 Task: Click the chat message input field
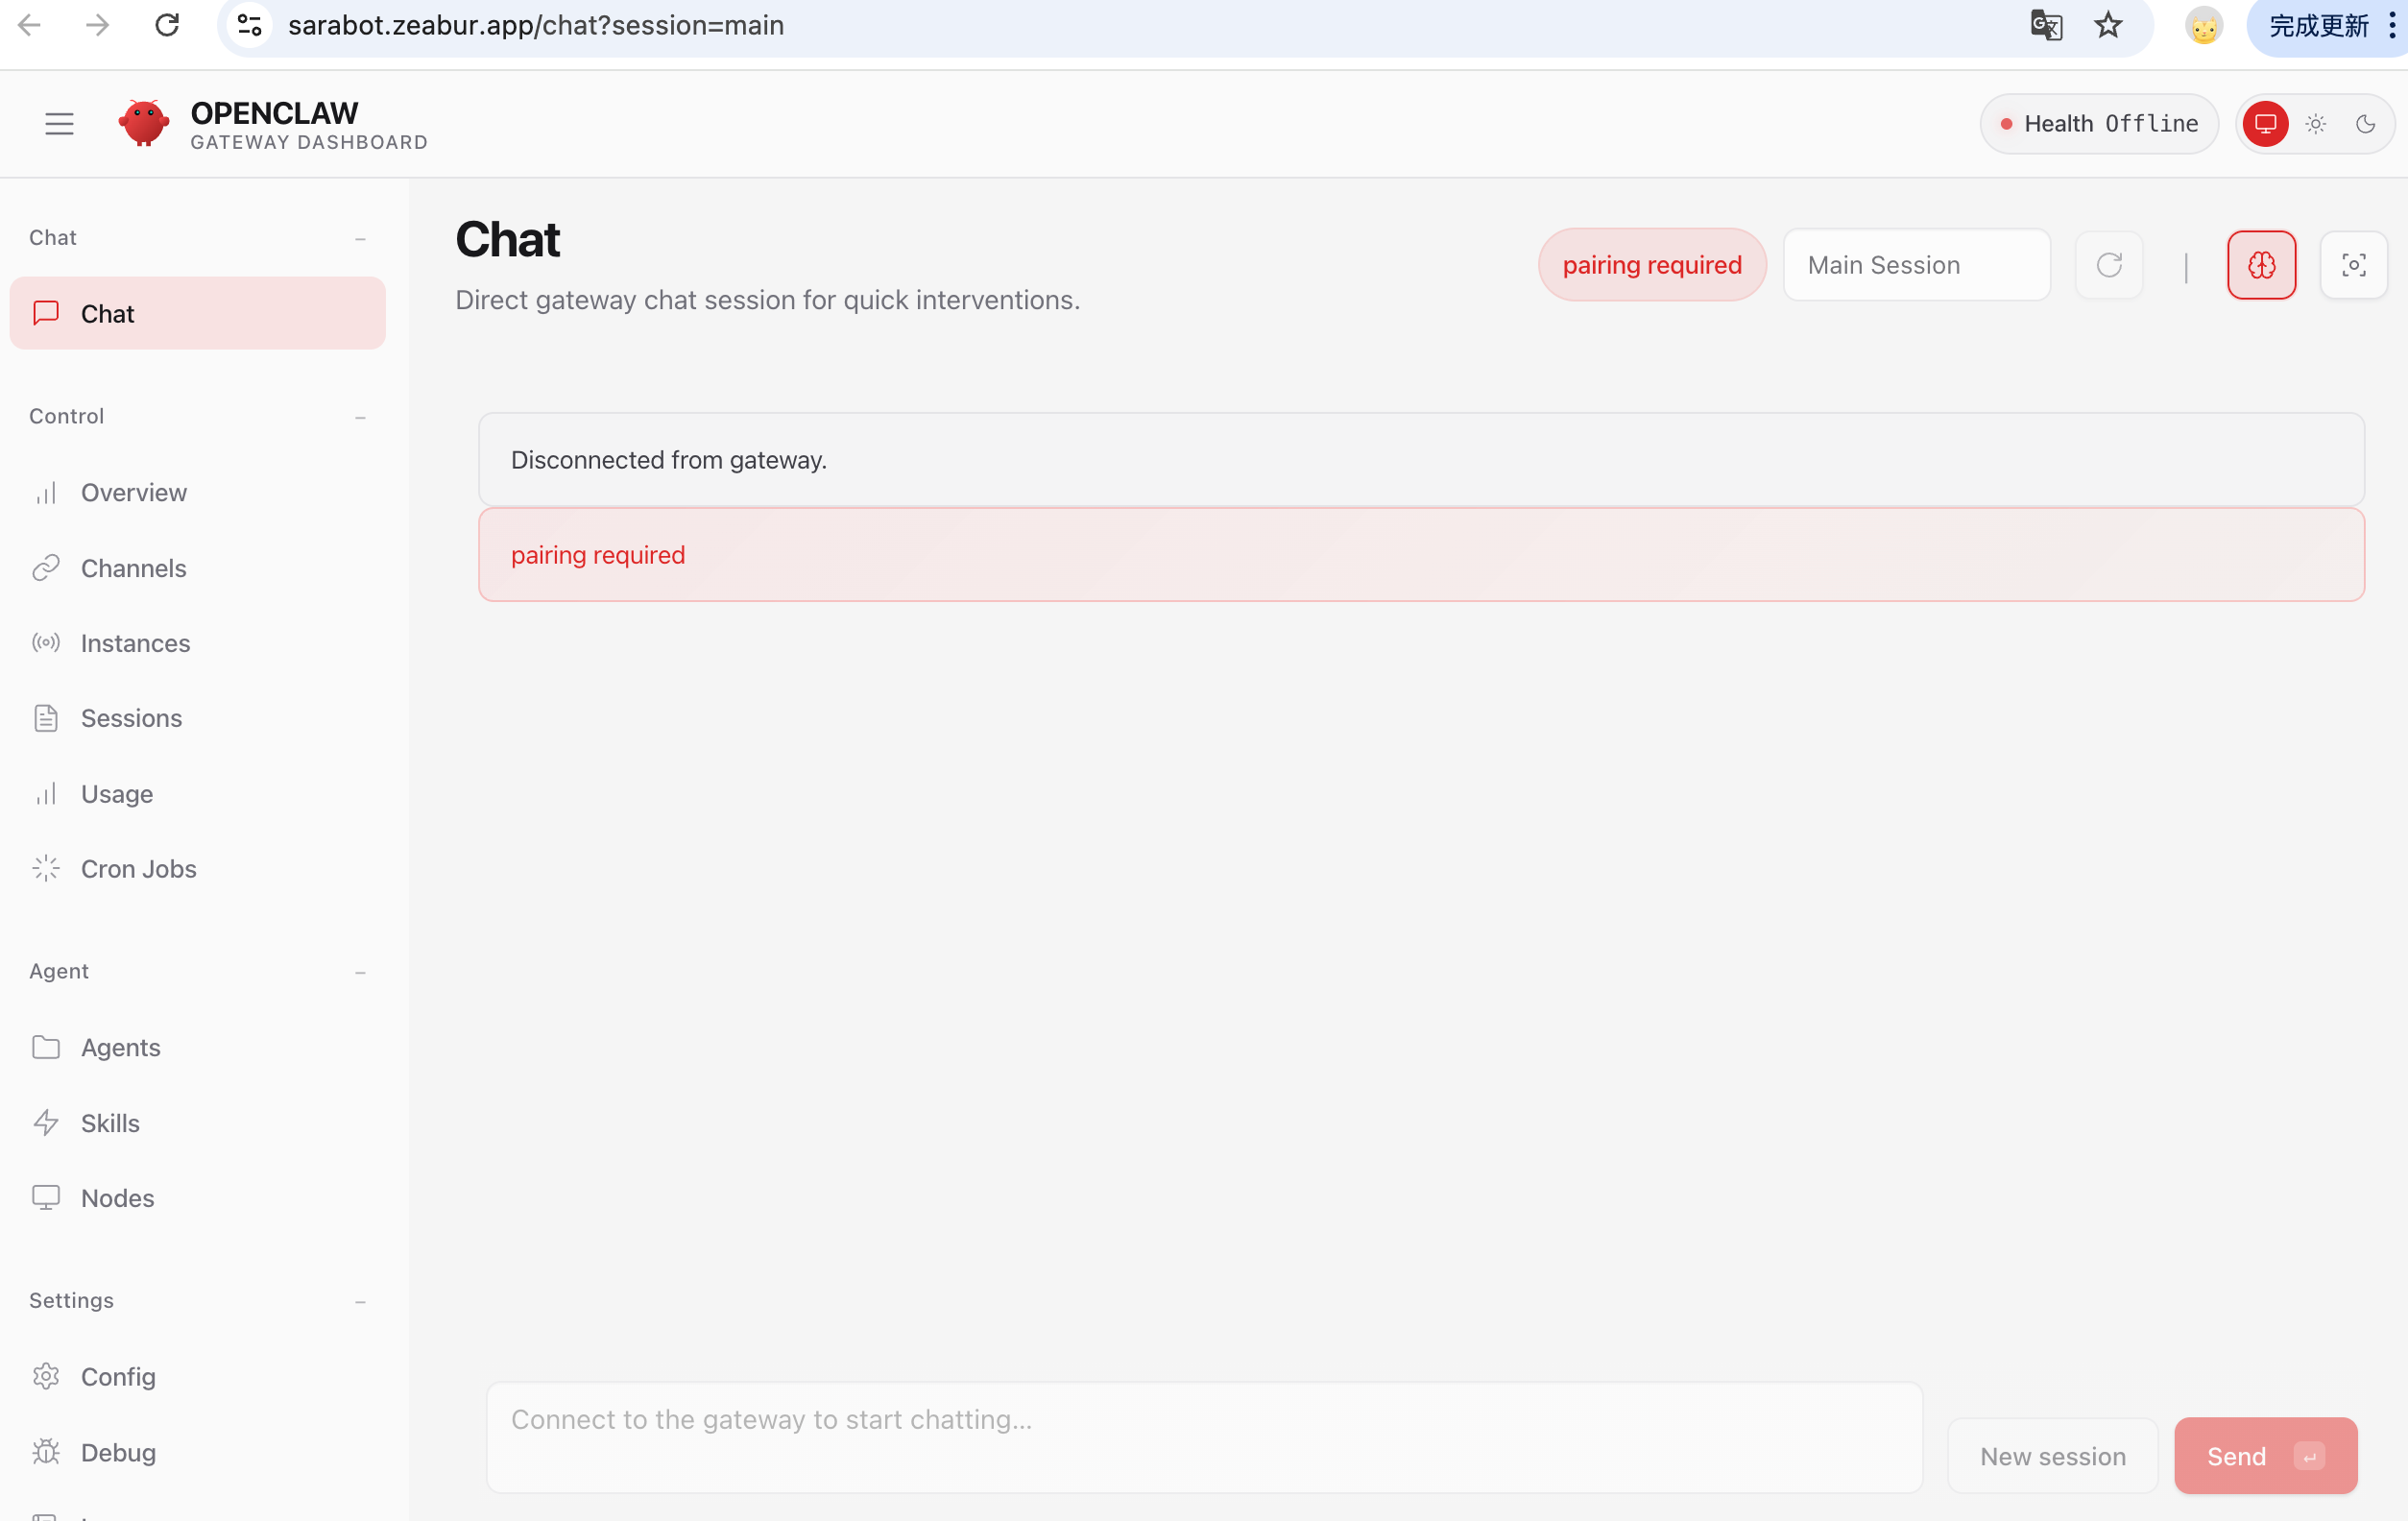(x=1204, y=1436)
